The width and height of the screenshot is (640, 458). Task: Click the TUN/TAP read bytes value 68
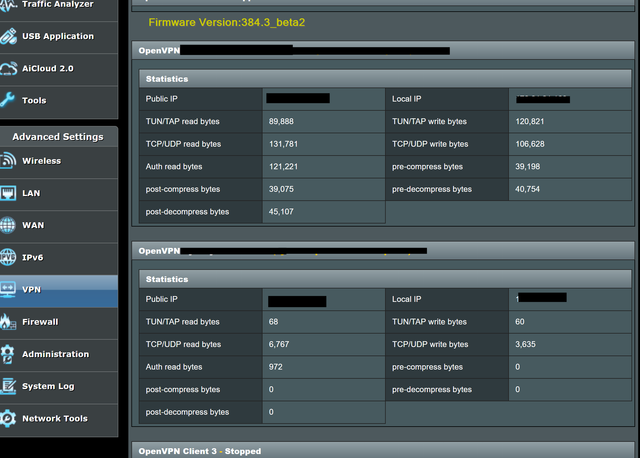coord(273,322)
